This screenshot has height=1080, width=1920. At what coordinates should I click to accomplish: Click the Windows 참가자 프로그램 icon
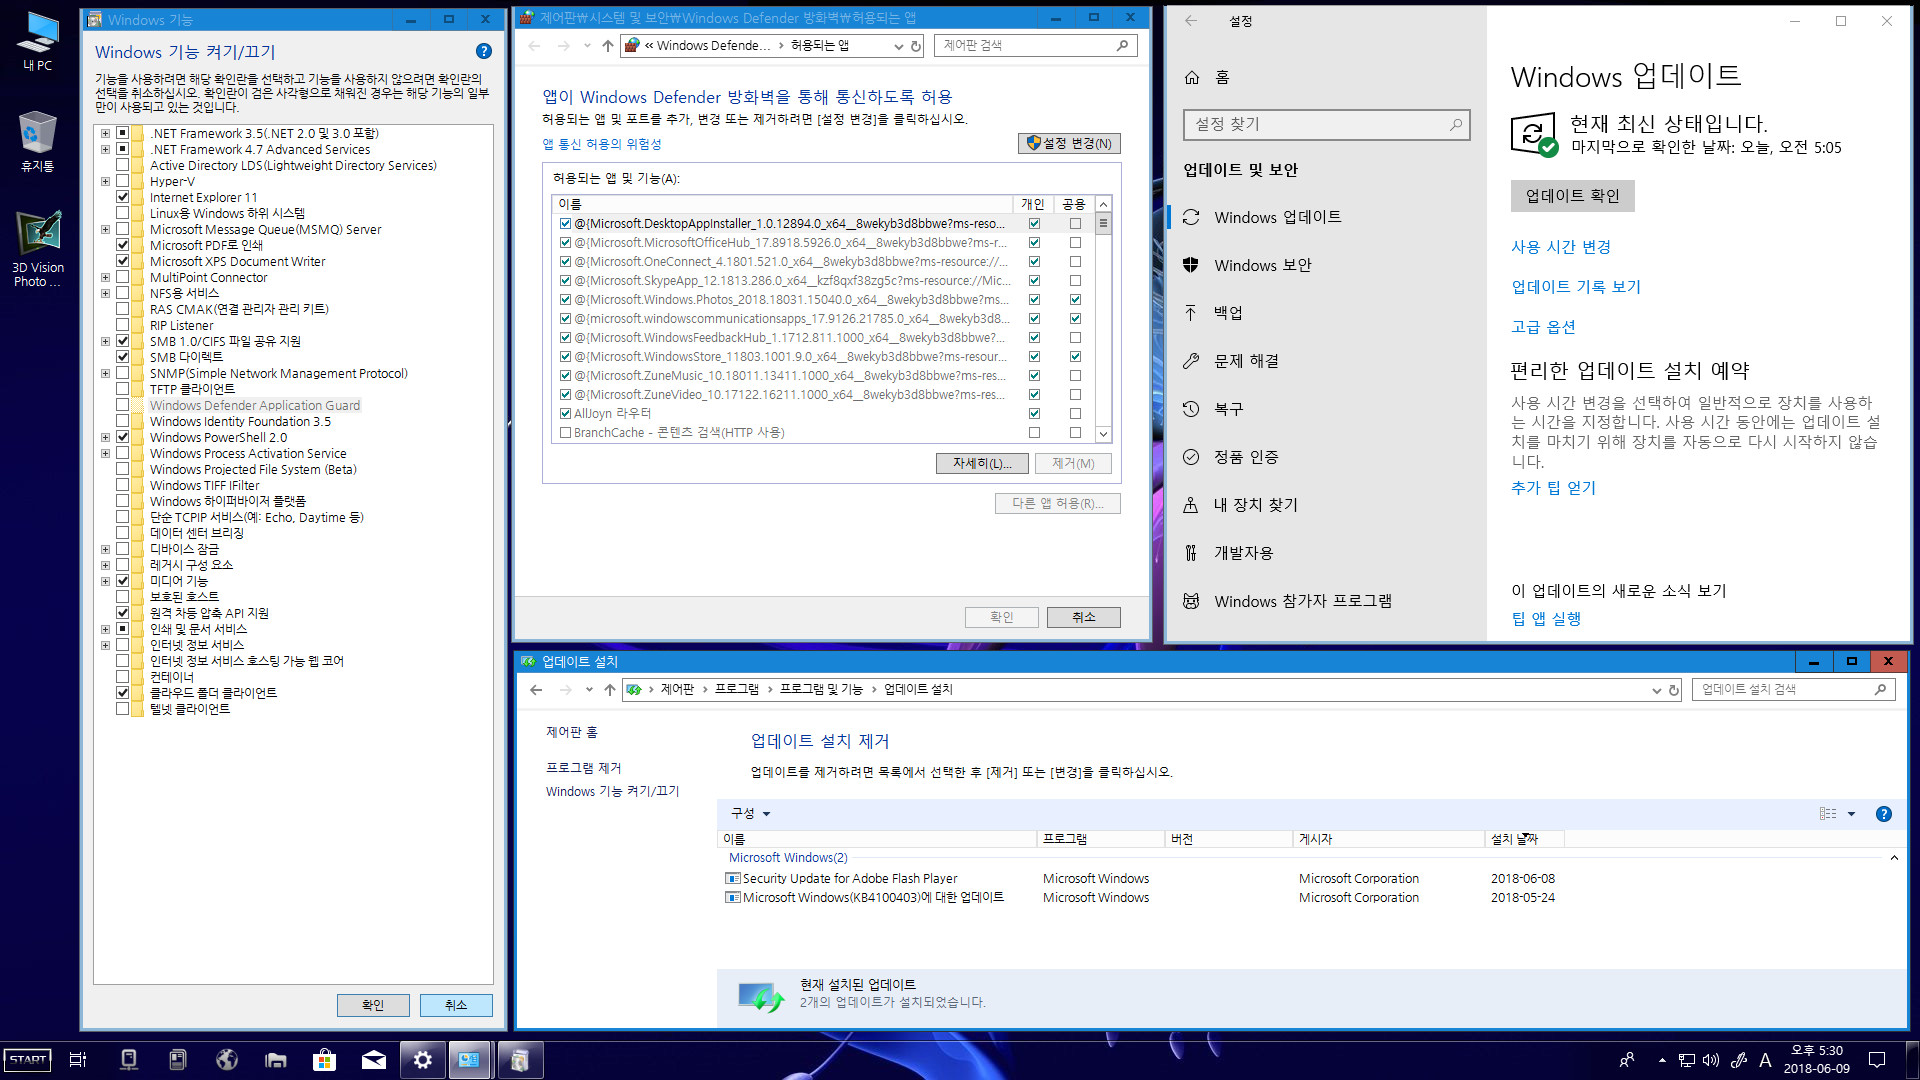click(1191, 601)
